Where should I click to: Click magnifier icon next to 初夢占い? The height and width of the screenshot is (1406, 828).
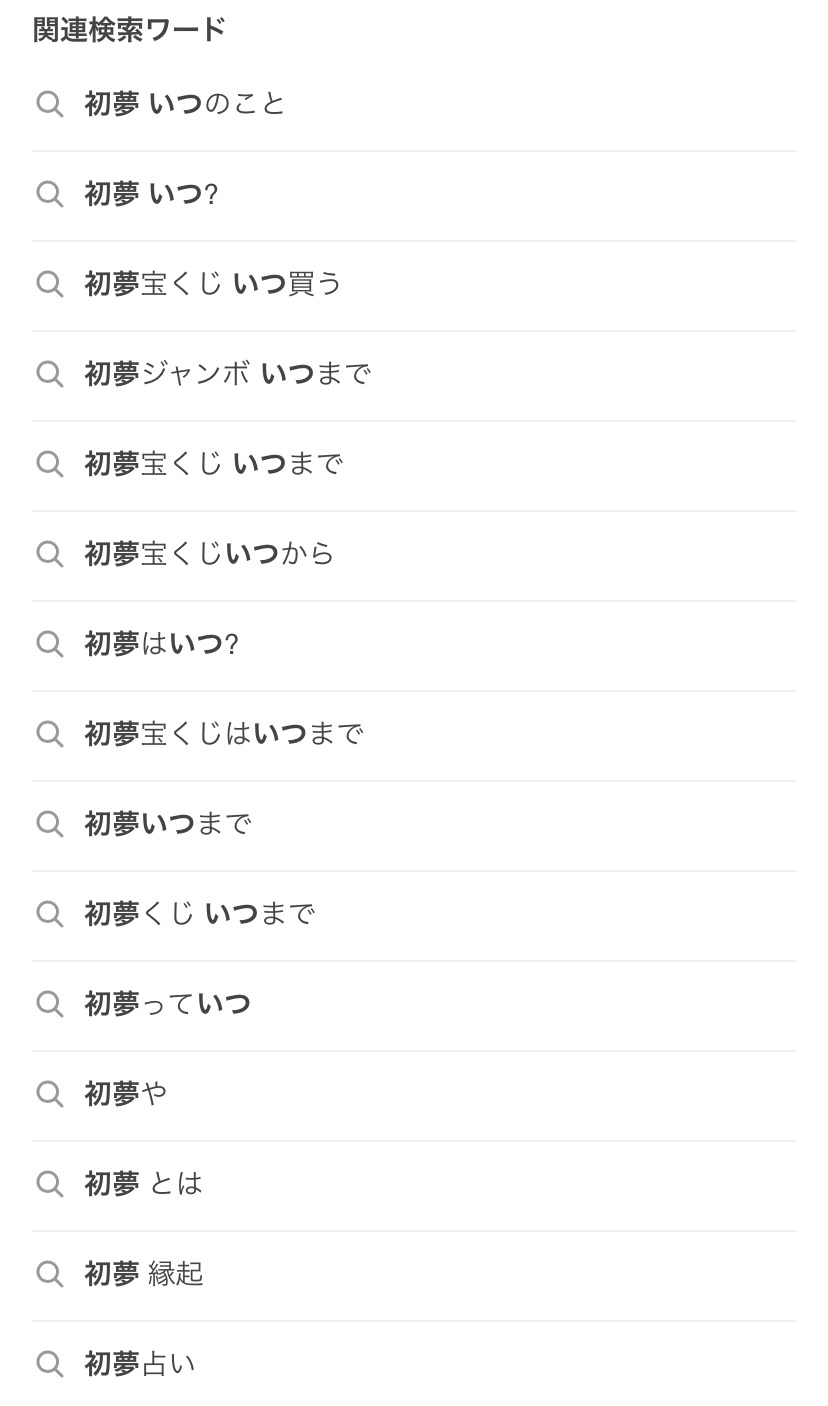click(x=50, y=1364)
